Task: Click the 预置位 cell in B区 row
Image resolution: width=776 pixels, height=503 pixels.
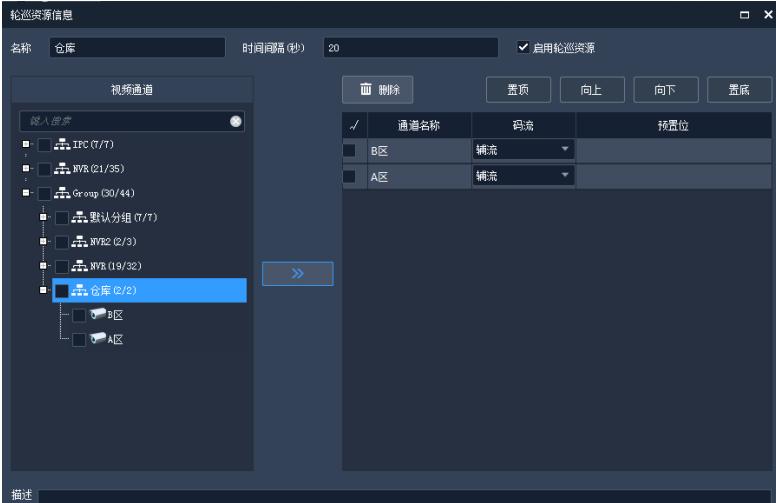Action: click(674, 151)
